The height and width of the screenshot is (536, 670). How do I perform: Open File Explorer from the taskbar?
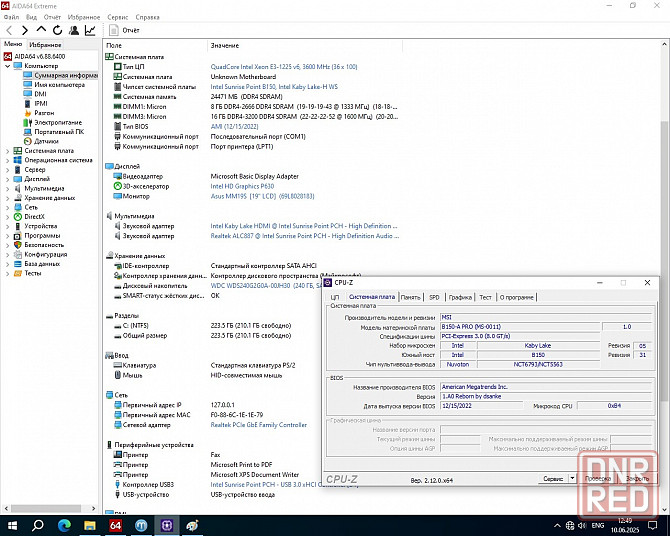(x=89, y=525)
